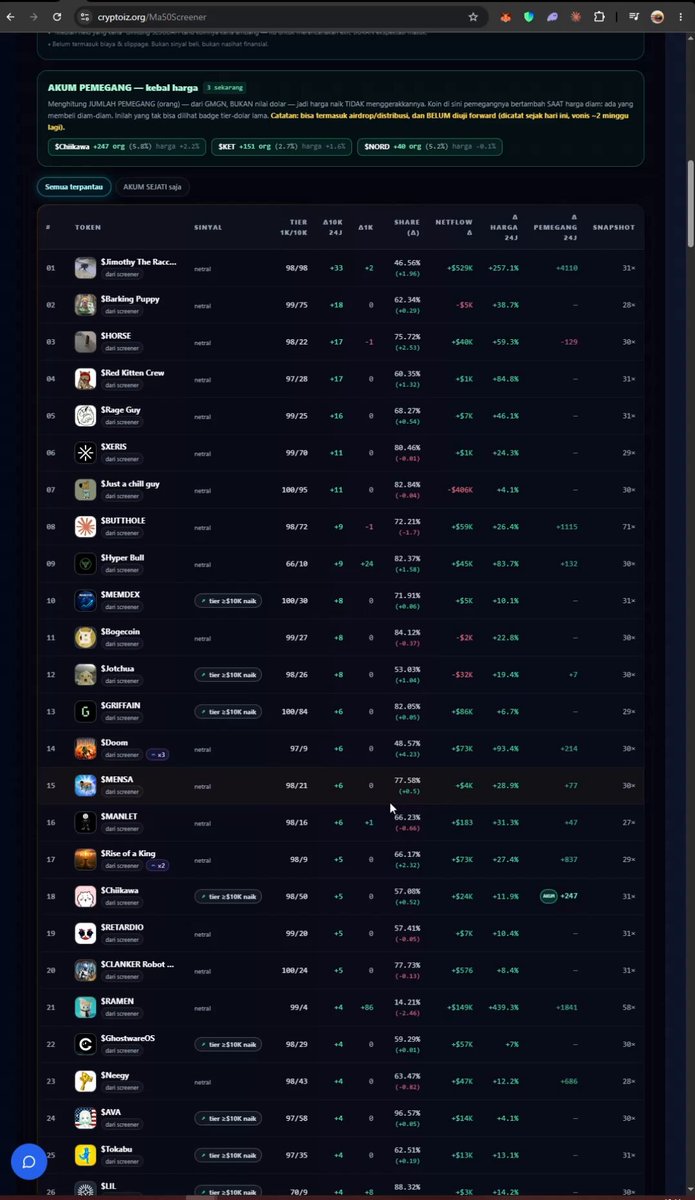Open the $KET +151 org chip
The width and height of the screenshot is (695, 1200).
coord(281,147)
